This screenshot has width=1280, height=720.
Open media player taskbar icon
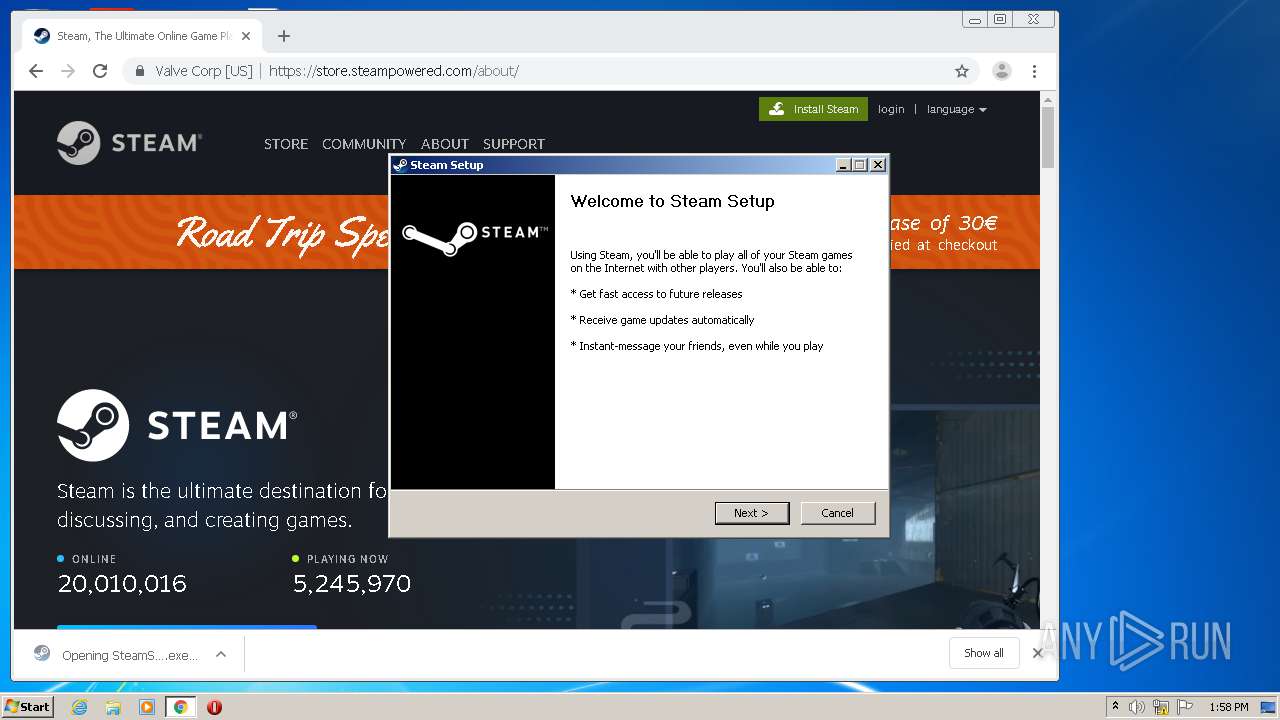(x=147, y=707)
